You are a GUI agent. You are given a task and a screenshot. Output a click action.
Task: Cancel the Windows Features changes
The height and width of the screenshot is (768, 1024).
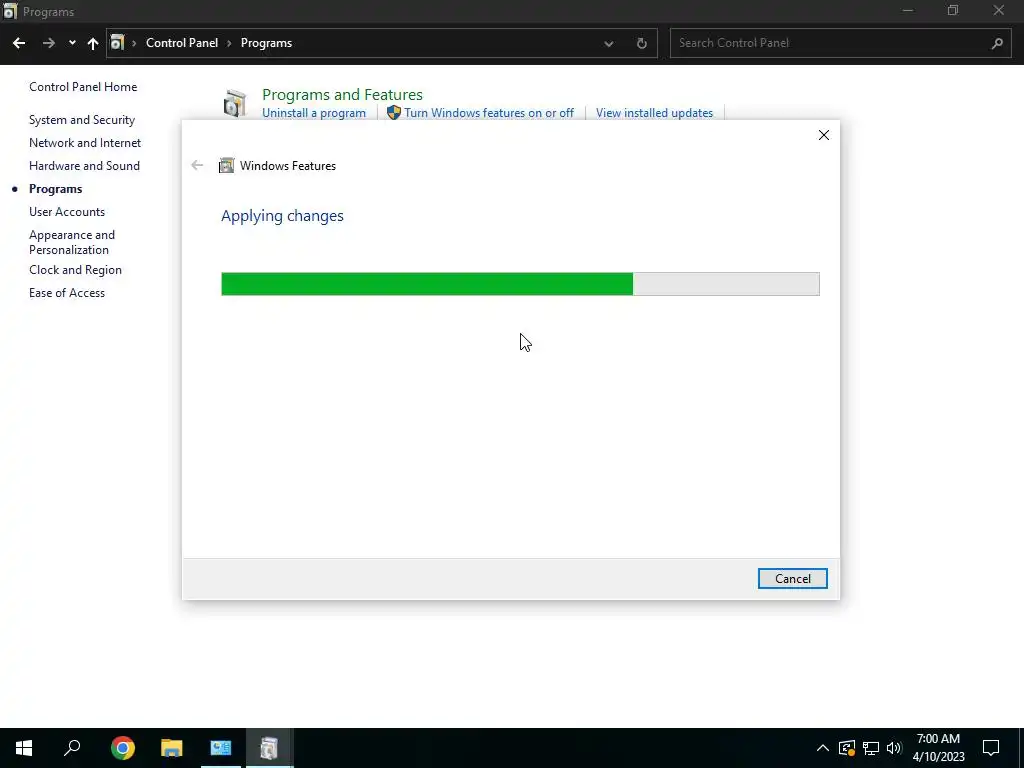[792, 579]
